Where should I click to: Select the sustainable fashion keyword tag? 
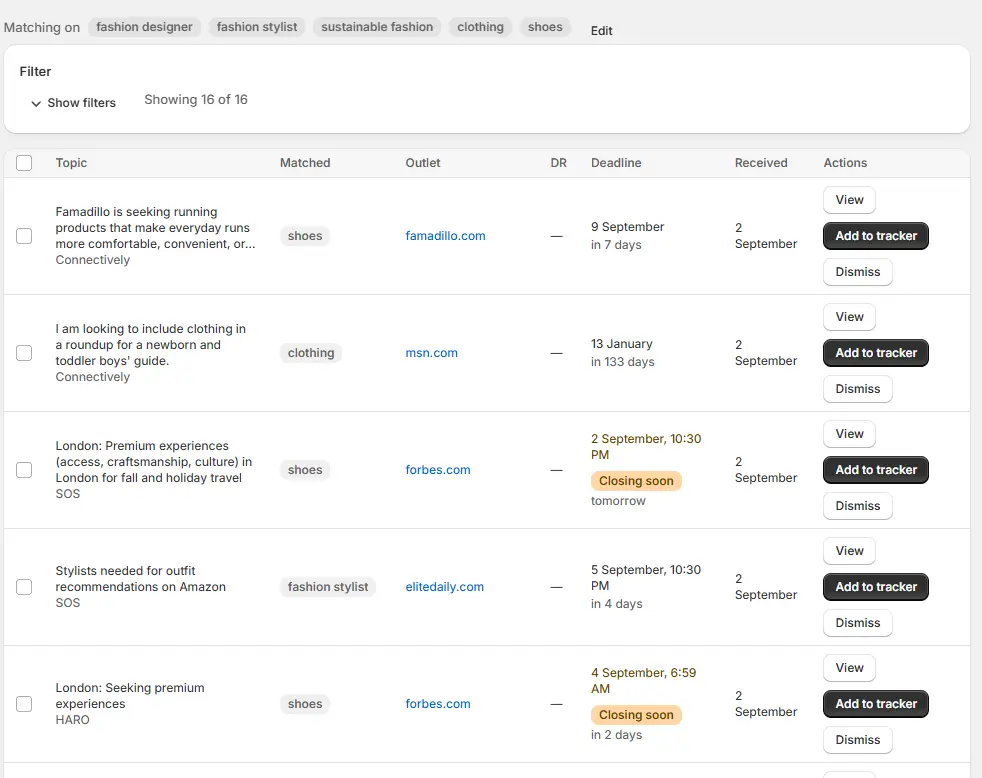coord(377,27)
